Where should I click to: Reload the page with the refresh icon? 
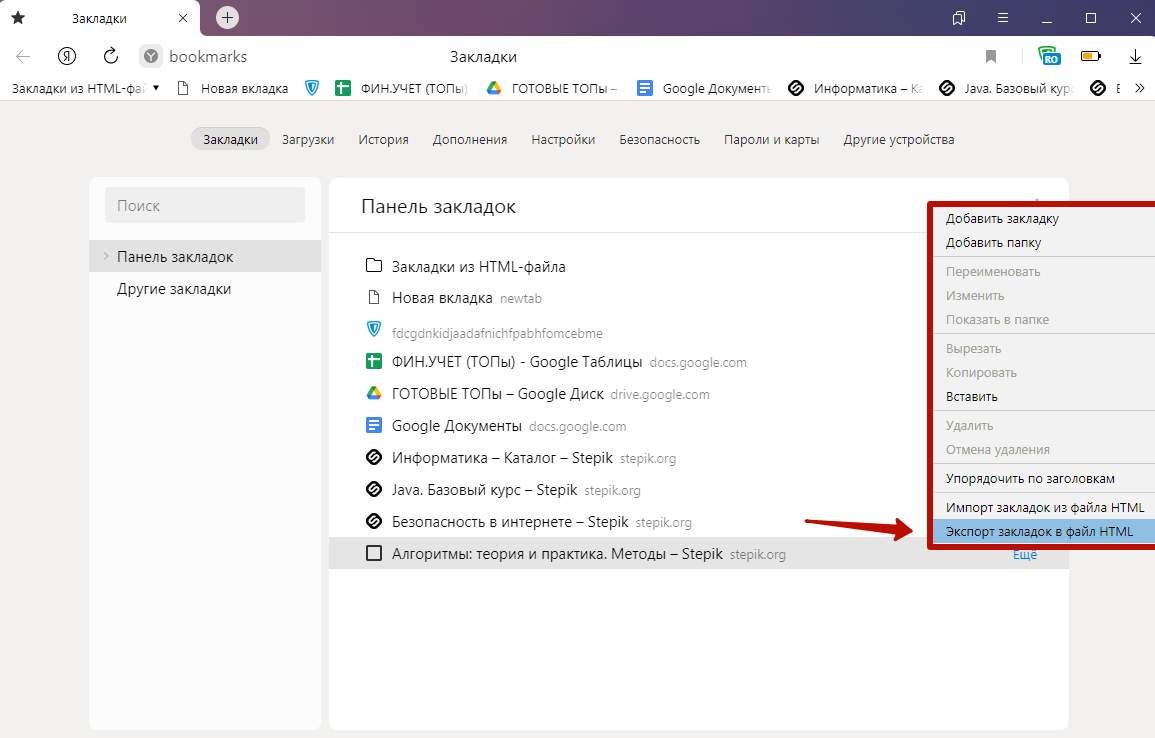coord(111,56)
